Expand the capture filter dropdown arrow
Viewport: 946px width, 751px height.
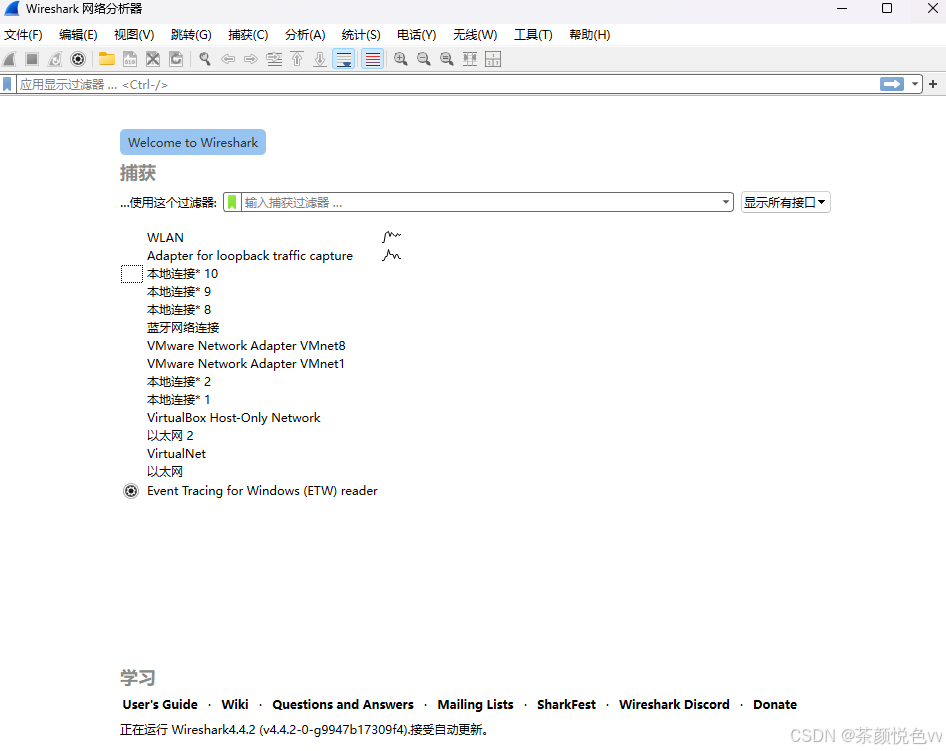point(726,203)
